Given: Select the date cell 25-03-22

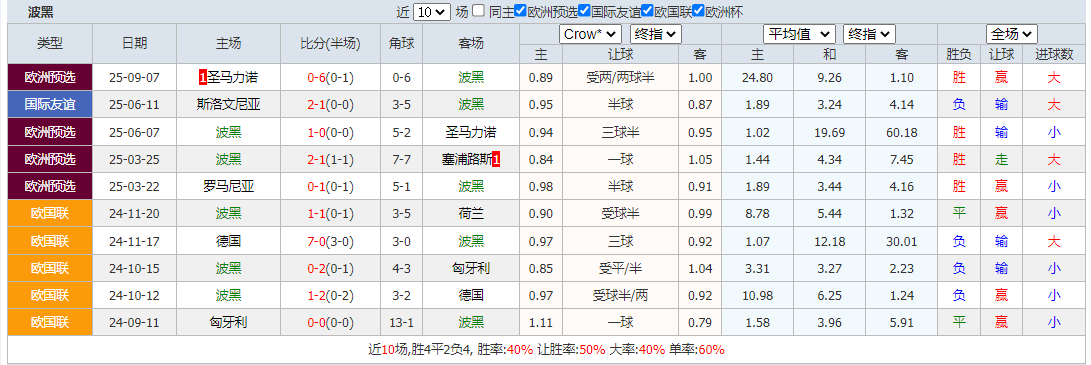Looking at the screenshot, I should [x=134, y=187].
